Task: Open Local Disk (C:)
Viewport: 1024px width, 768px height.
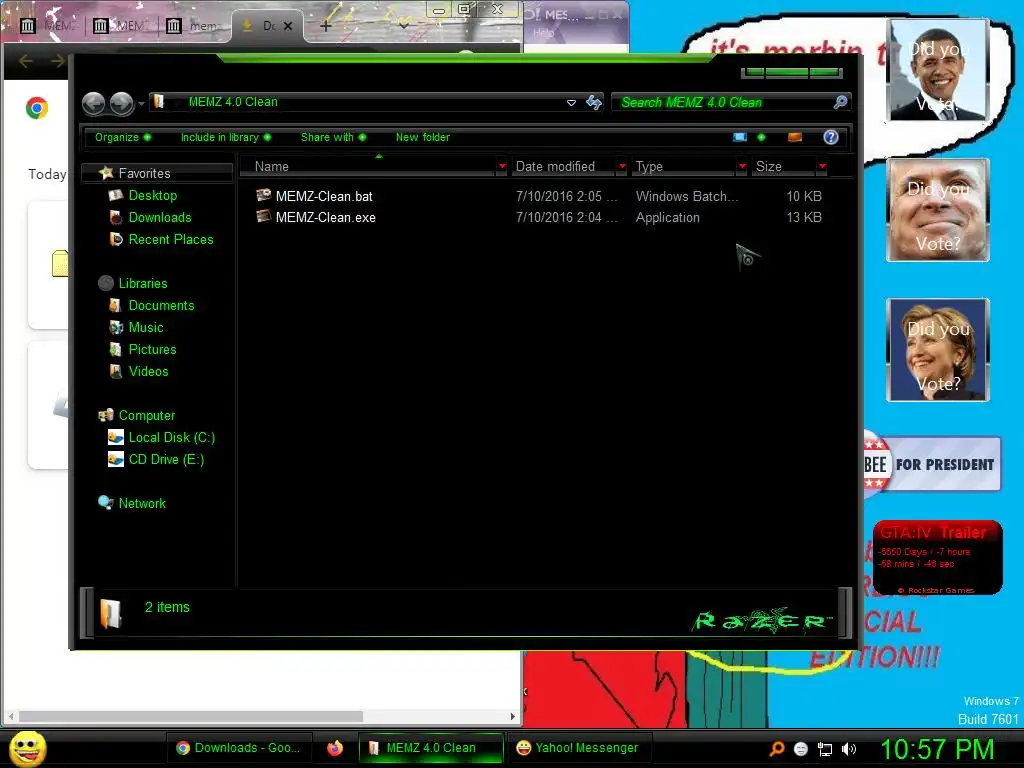Action: click(x=171, y=438)
